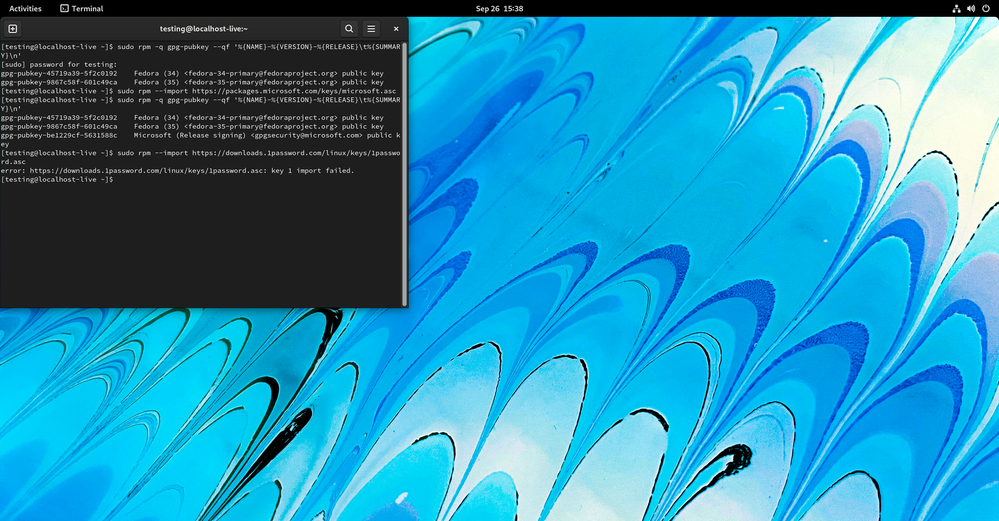Screen dimensions: 999x521
Task: Close the terminal window
Action: point(396,29)
